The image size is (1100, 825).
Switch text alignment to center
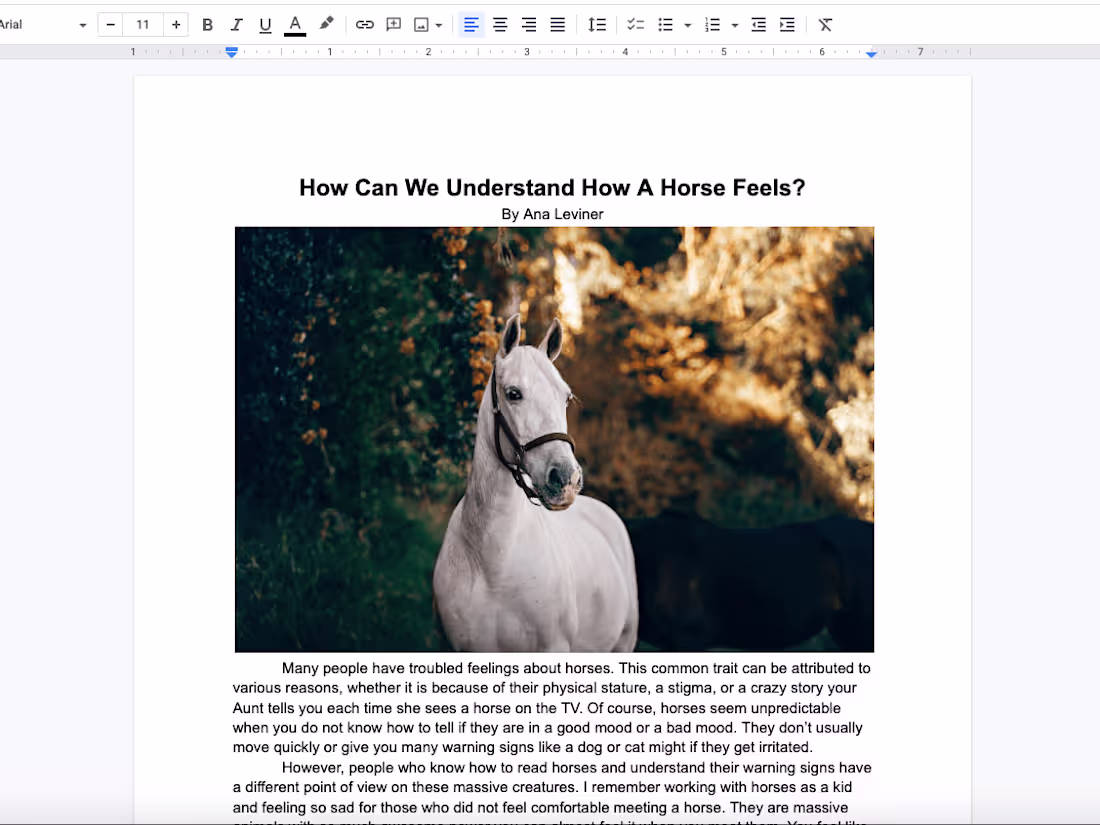[x=500, y=24]
